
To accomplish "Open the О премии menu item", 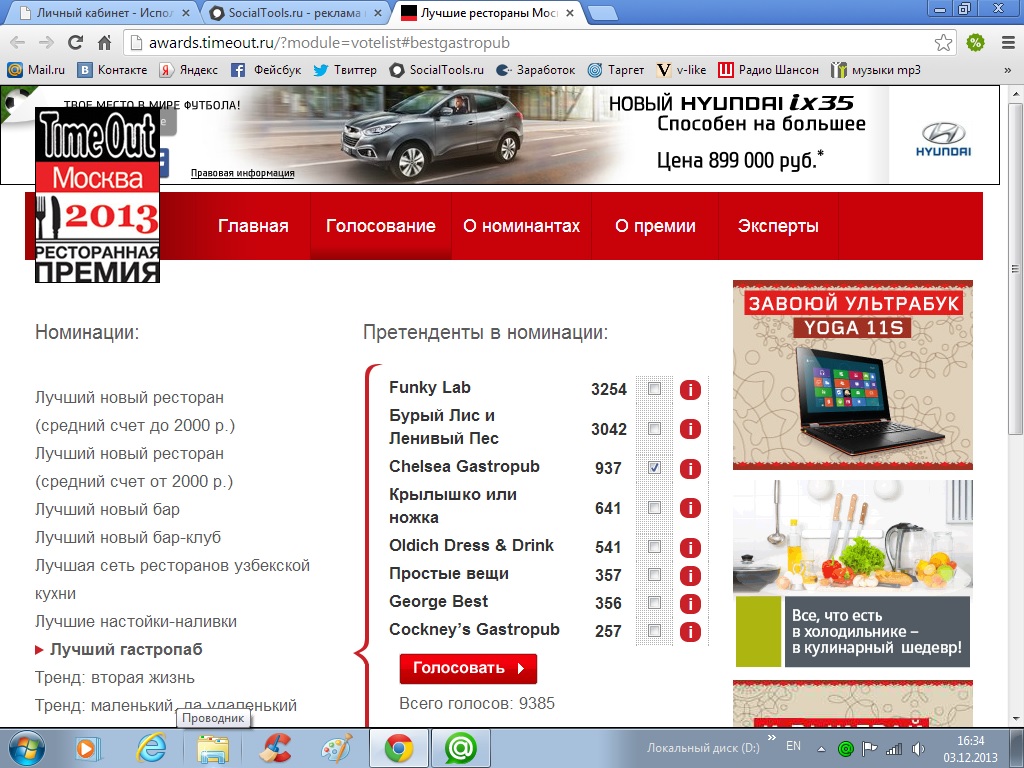I will click(x=655, y=226).
